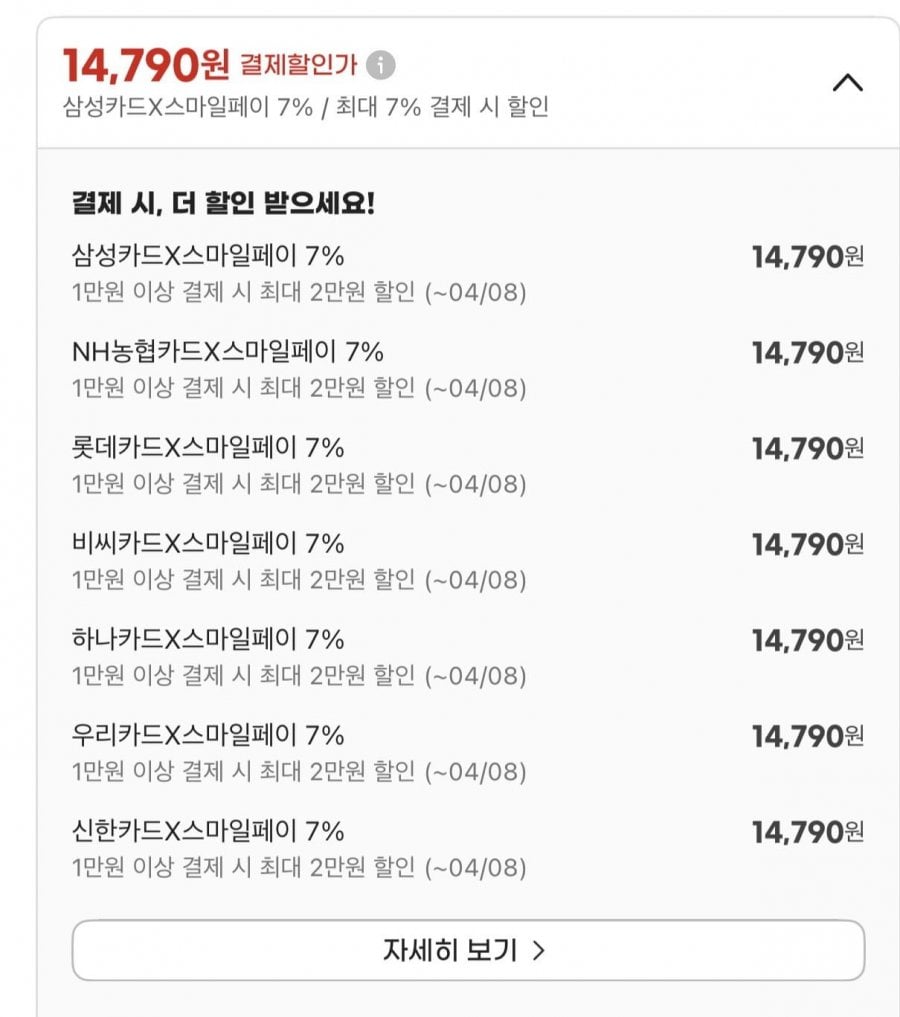Viewport: 900px width, 1017px height.
Task: Collapse the payment discount panel chevron
Action: pyautogui.click(x=847, y=83)
